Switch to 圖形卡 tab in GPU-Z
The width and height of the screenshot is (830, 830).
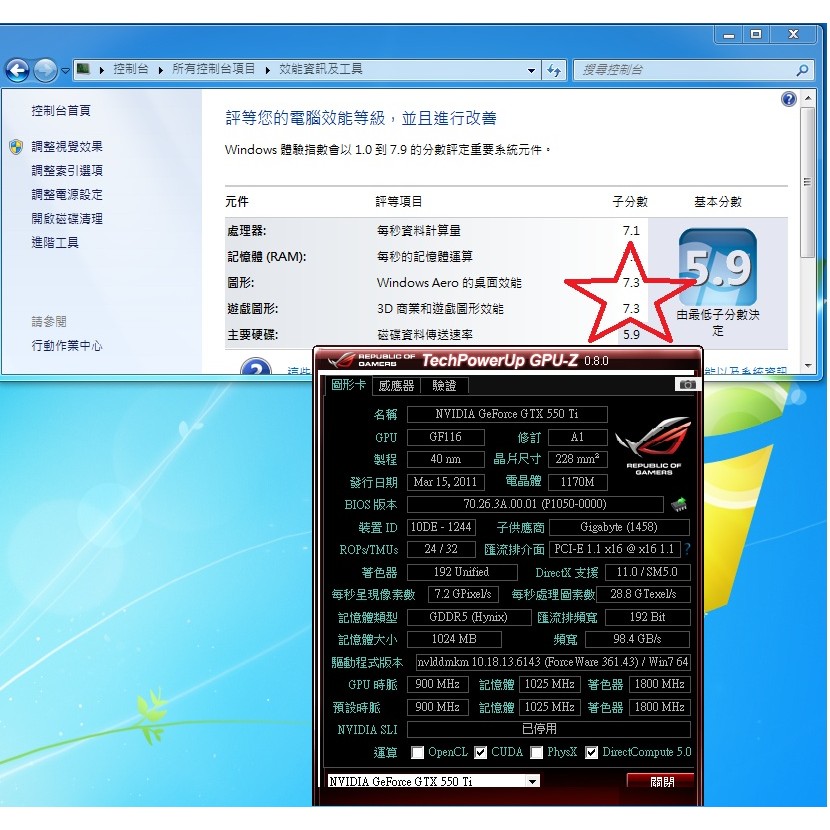click(x=348, y=385)
